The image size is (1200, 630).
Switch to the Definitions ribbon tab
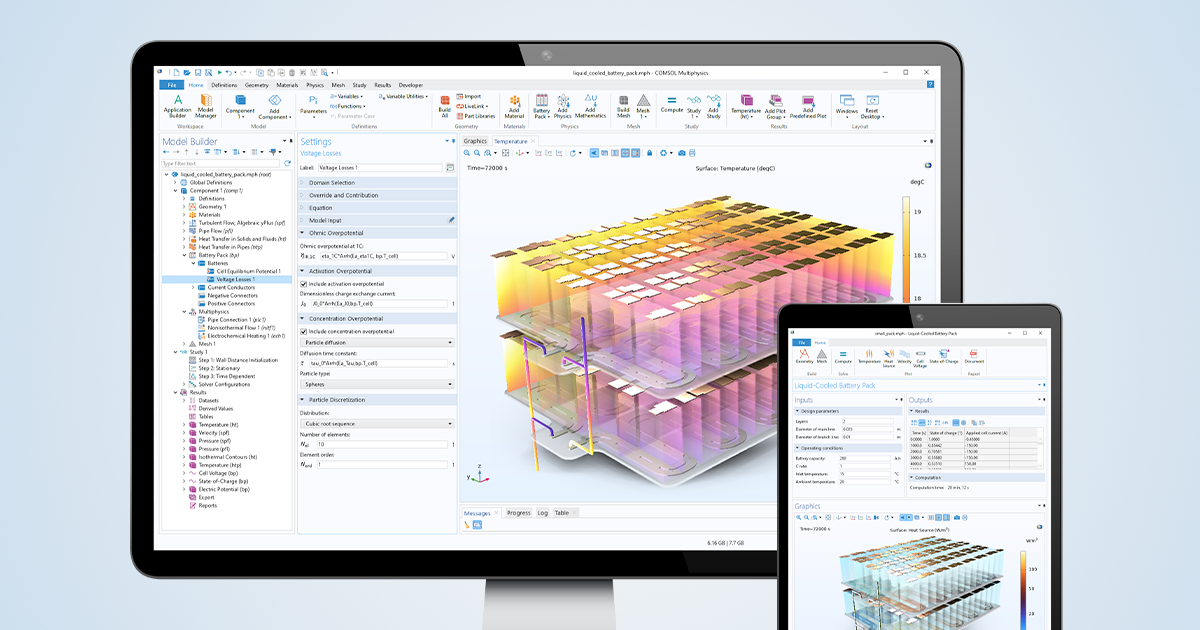224,85
